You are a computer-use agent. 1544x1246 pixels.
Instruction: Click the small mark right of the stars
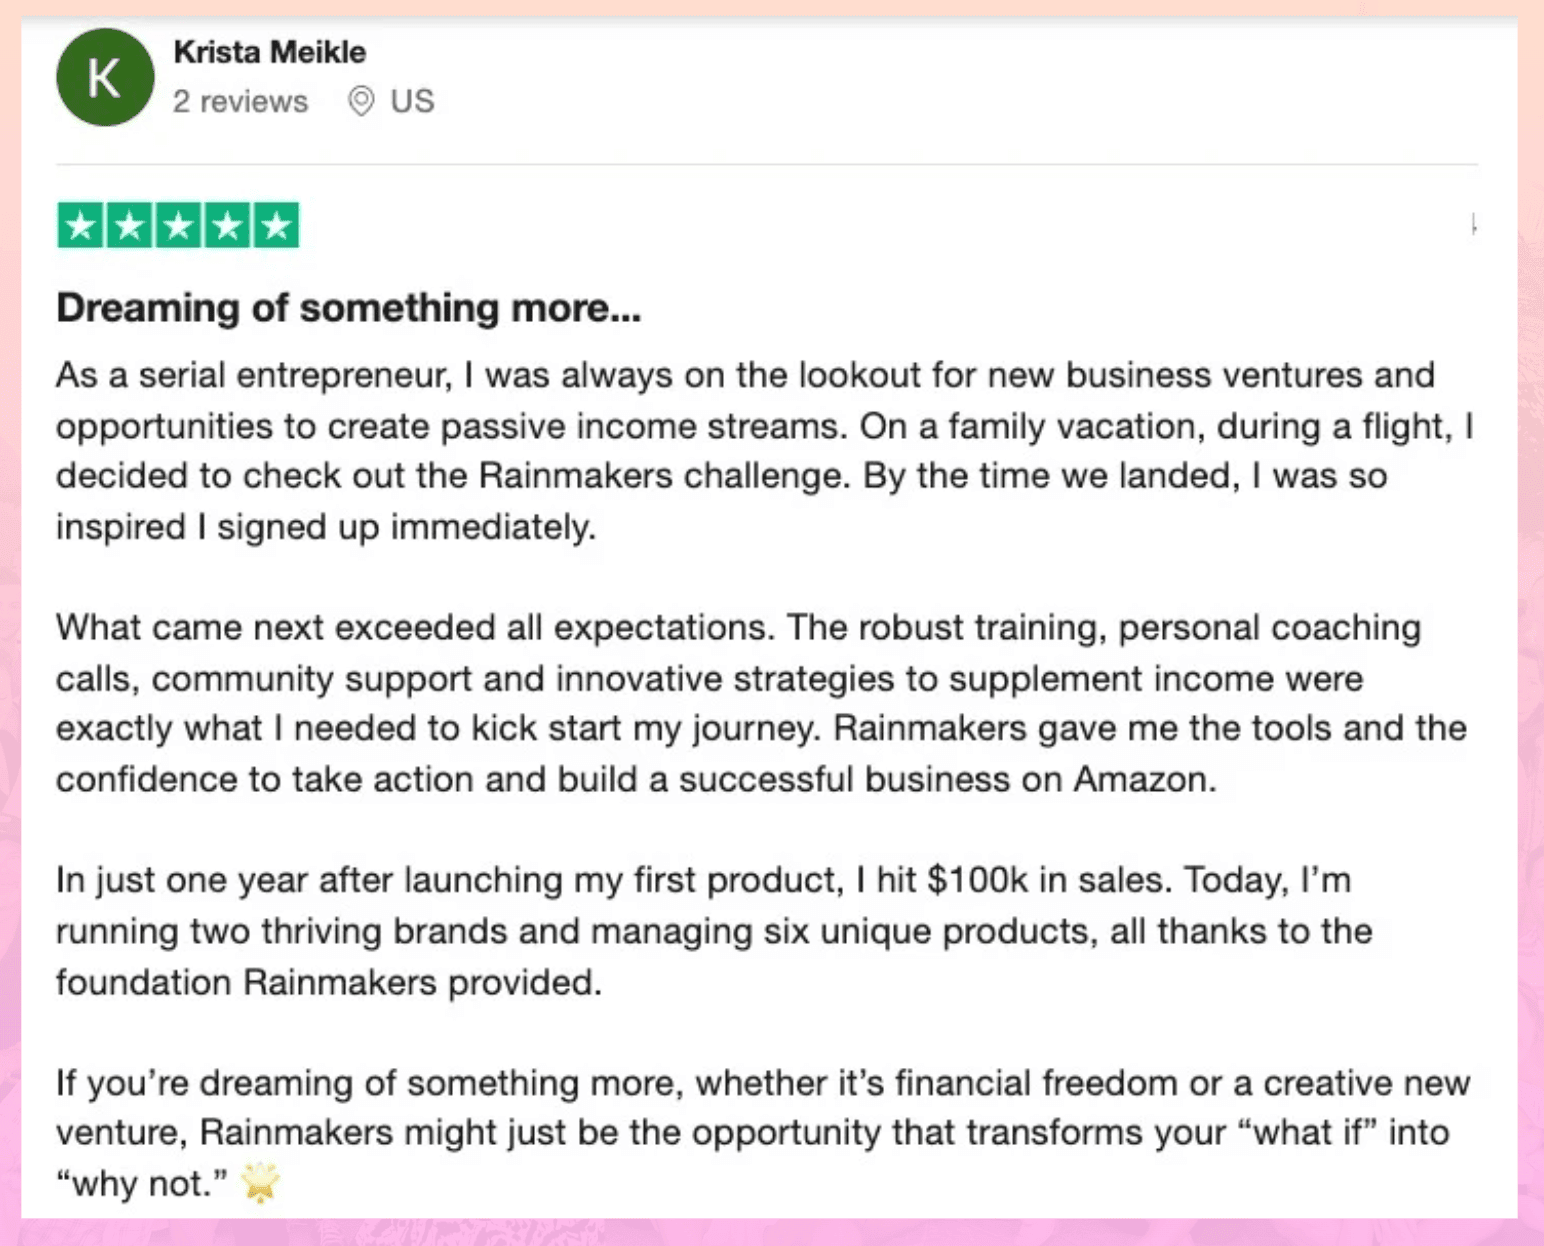click(1473, 225)
